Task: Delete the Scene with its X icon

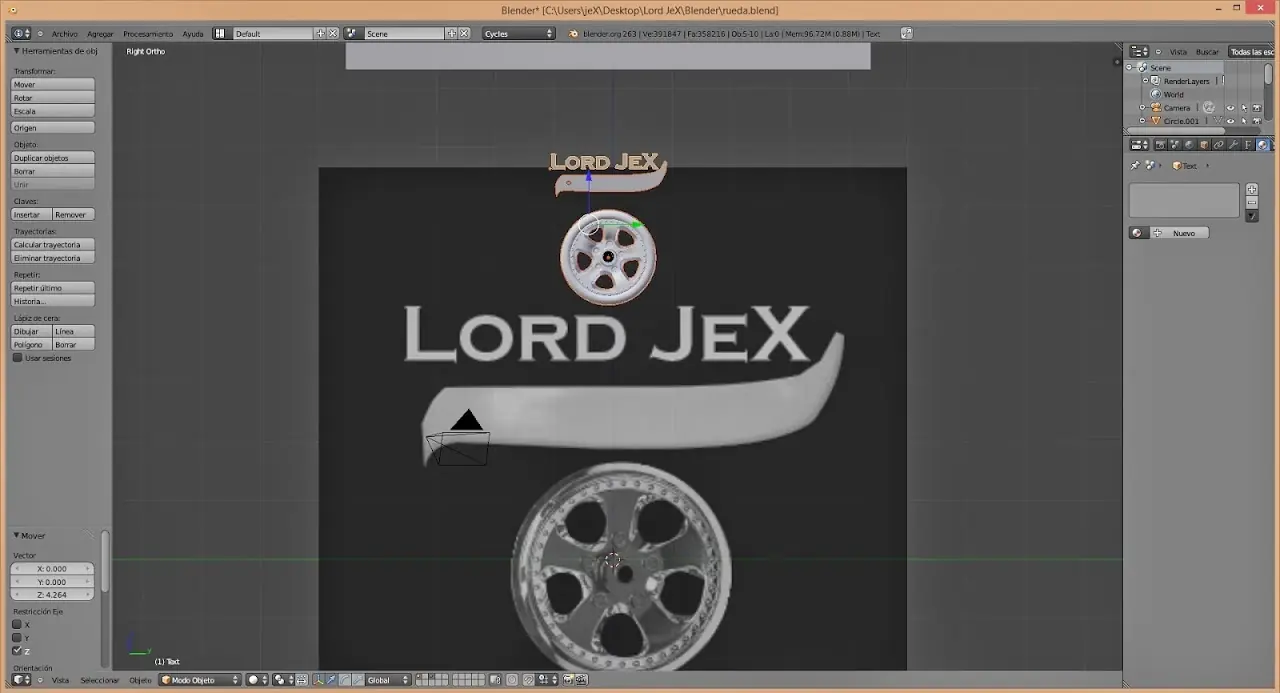Action: (x=464, y=33)
